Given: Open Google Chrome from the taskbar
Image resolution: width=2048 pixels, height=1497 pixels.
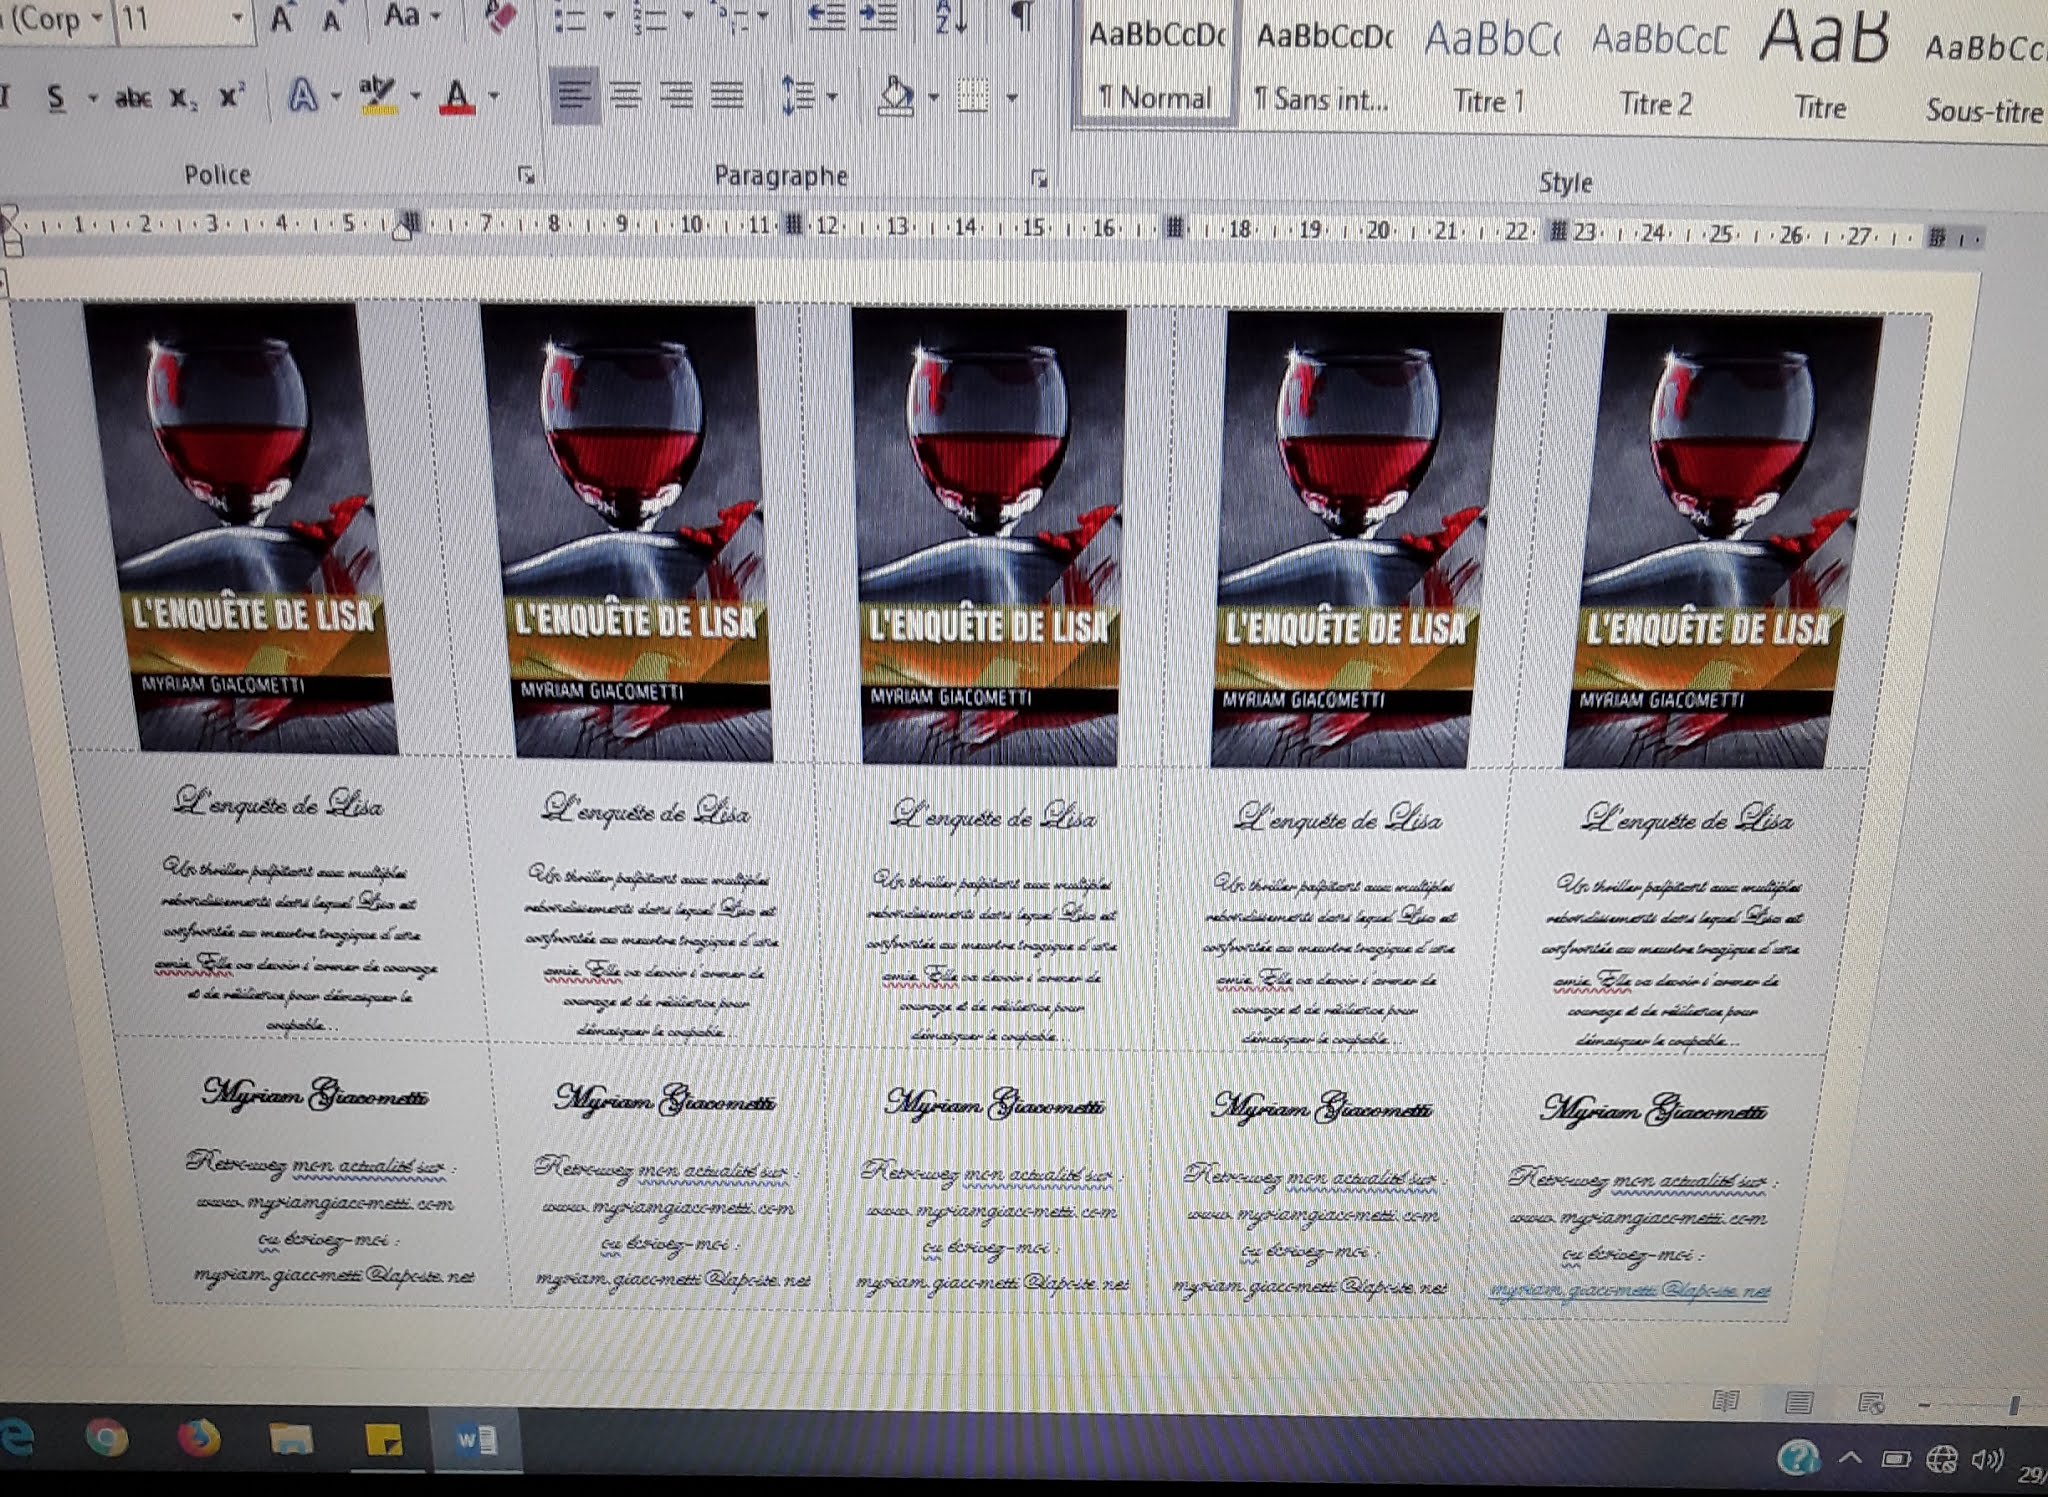Looking at the screenshot, I should coord(107,1438).
